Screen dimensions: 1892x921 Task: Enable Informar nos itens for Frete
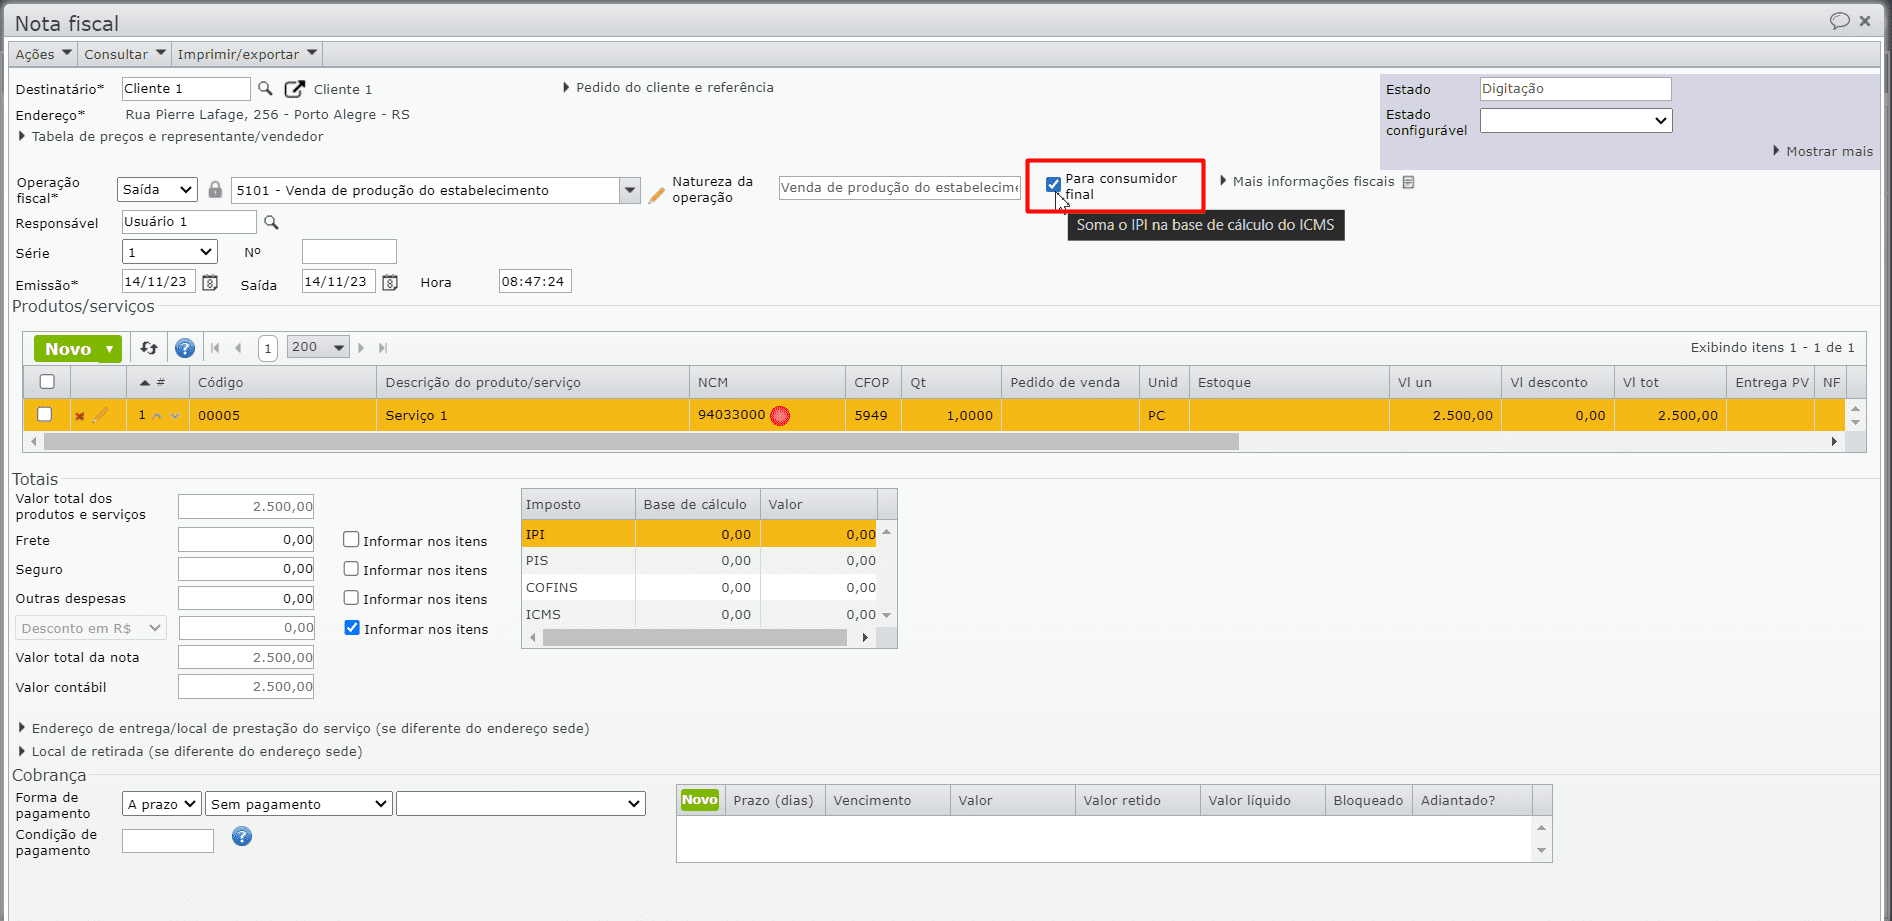tap(351, 539)
